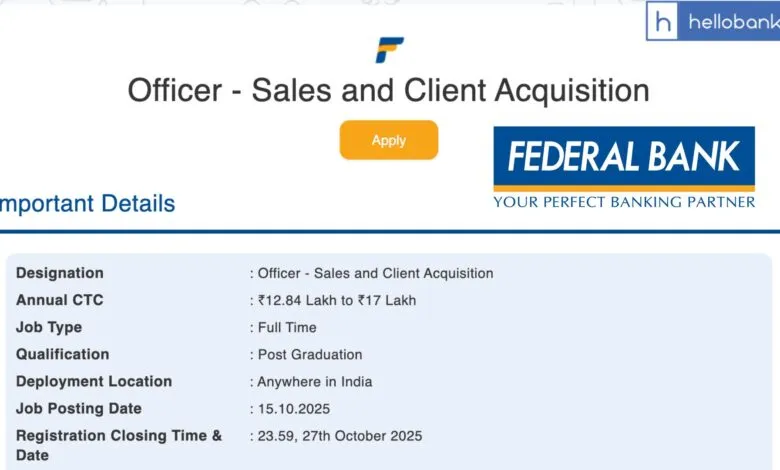Click the Qualification field label
Screen dimensions: 780x470
63,354
